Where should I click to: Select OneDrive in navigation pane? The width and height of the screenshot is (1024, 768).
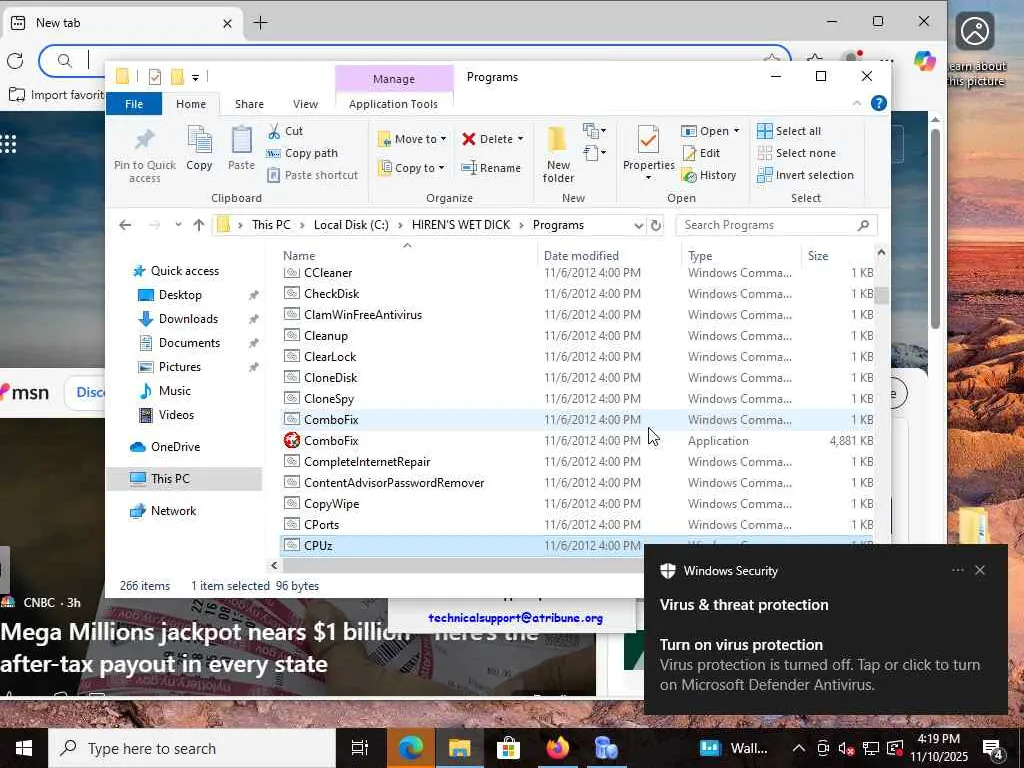175,447
